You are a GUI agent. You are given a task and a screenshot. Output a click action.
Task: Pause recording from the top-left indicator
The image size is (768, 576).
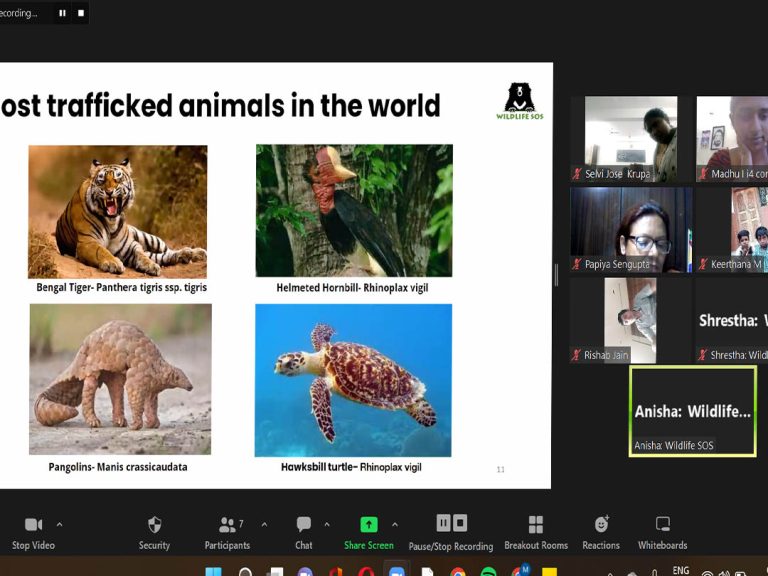[62, 13]
